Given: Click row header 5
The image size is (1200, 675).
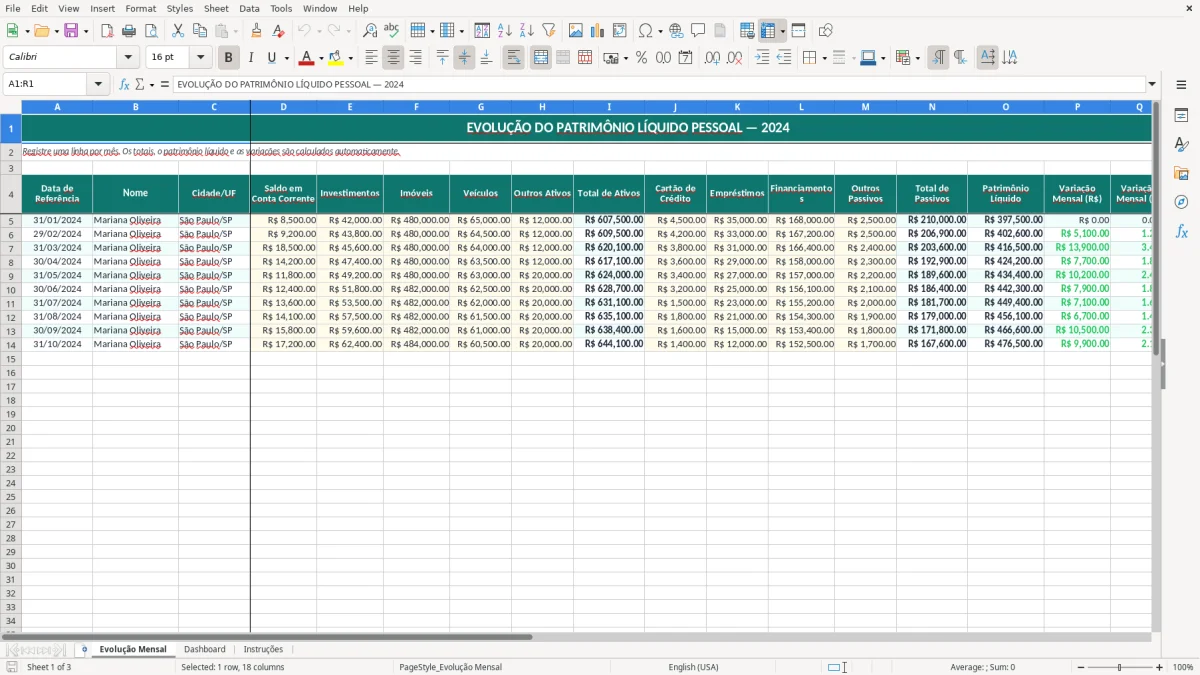Looking at the screenshot, I should [x=11, y=220].
